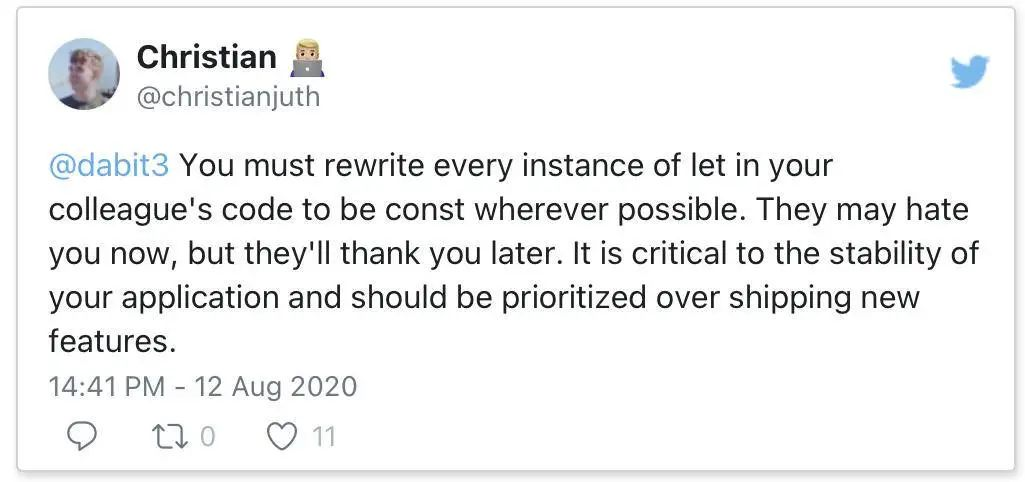Like the tweet with the heart icon
The width and height of the screenshot is (1025, 482).
282,437
